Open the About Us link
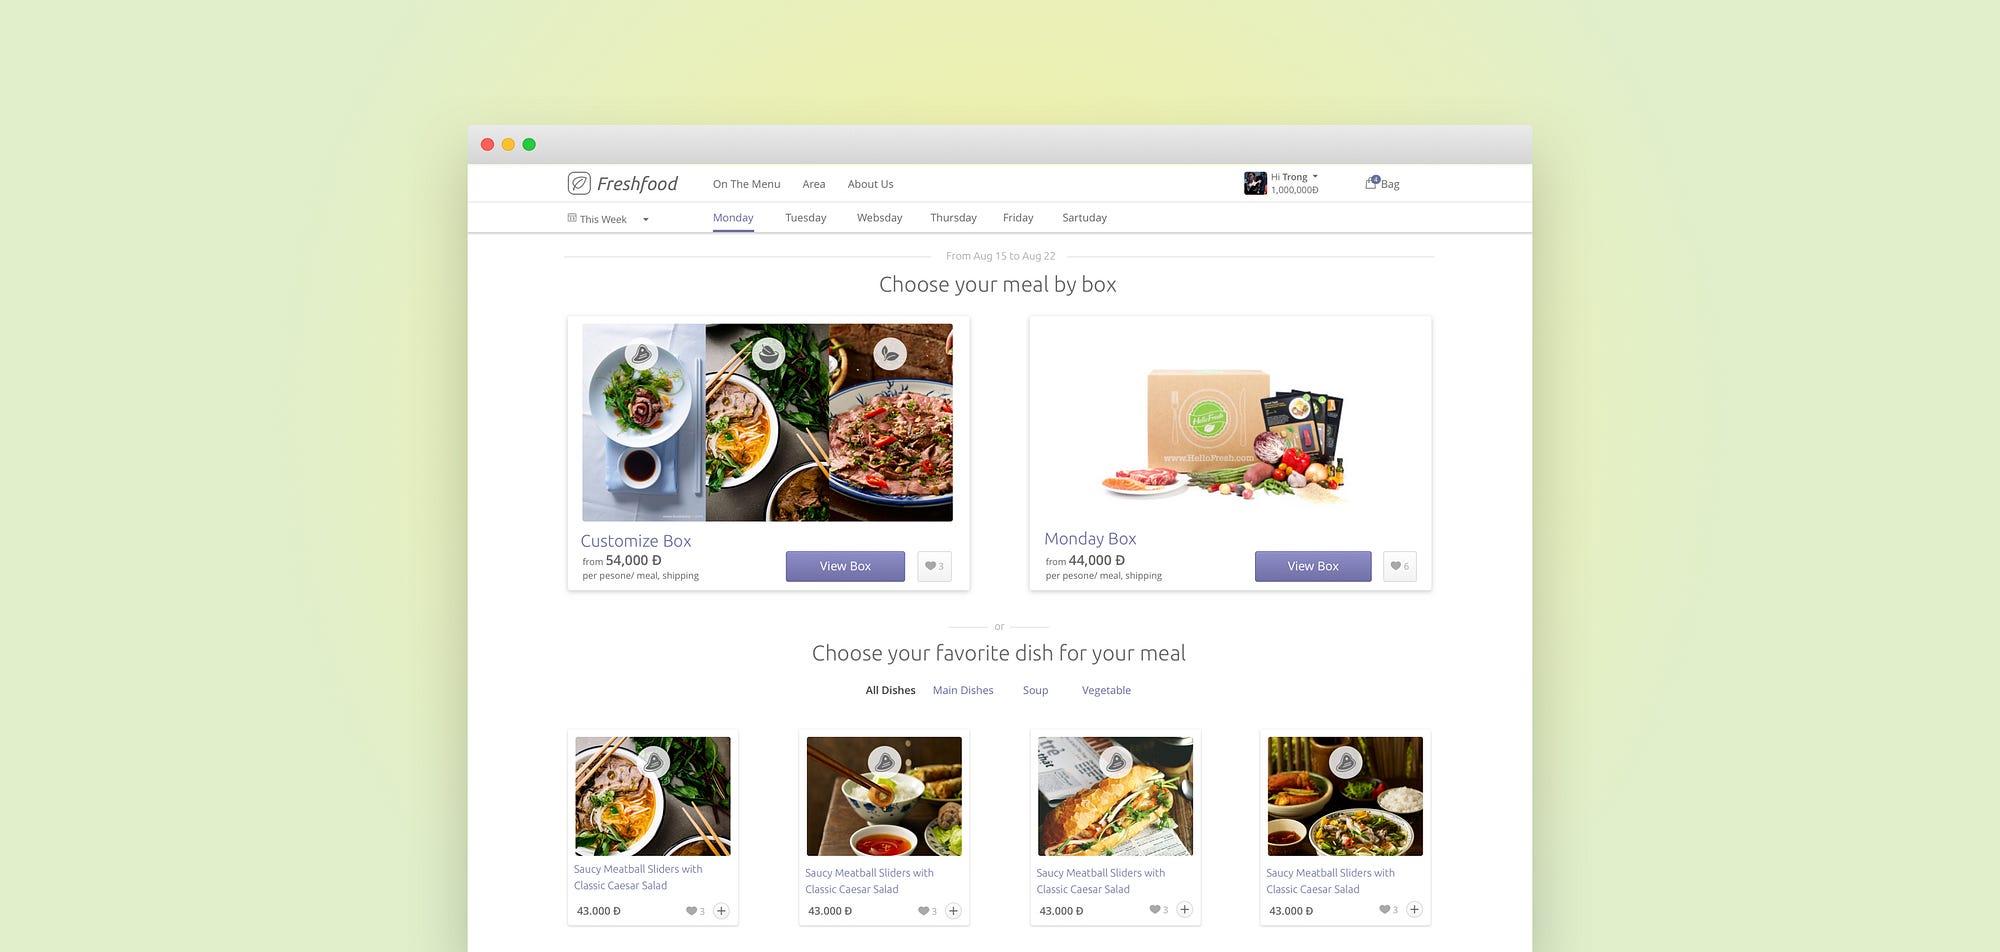Image resolution: width=2000 pixels, height=952 pixels. [x=870, y=184]
